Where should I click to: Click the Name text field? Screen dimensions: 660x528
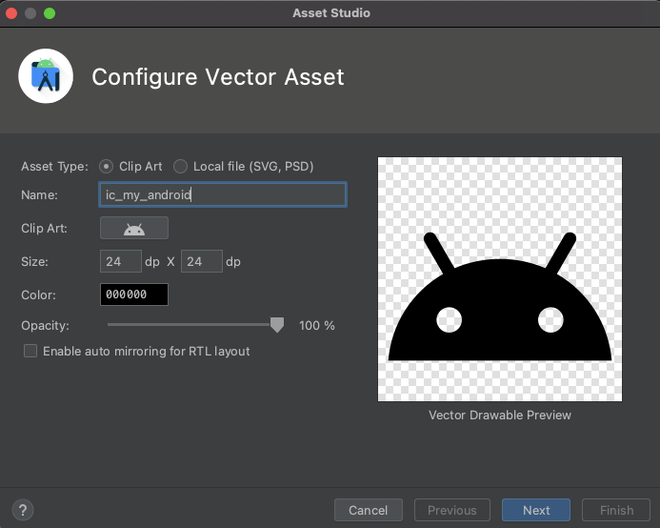pyautogui.click(x=223, y=195)
